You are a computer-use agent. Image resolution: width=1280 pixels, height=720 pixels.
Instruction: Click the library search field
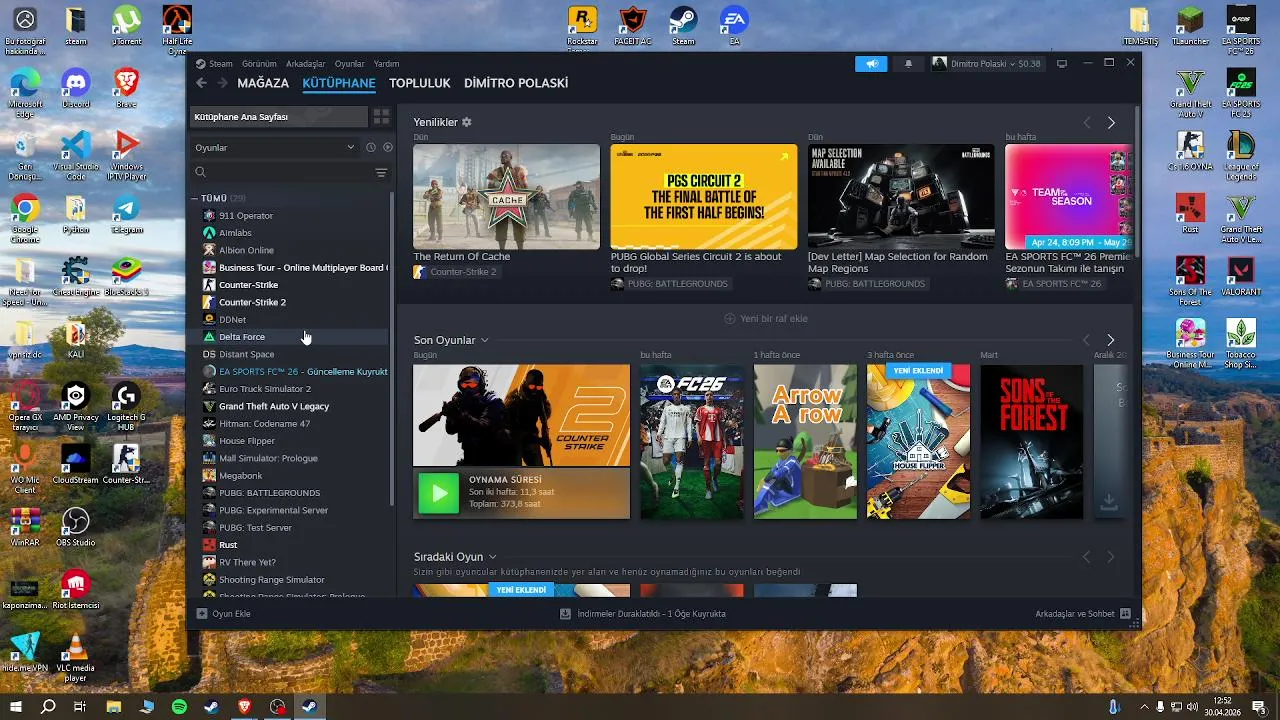281,173
